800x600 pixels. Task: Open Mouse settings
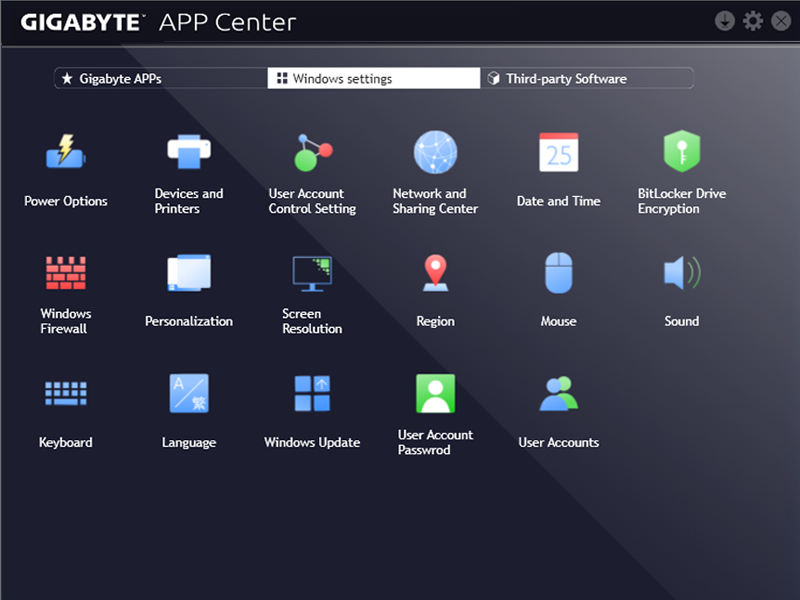[x=559, y=273]
